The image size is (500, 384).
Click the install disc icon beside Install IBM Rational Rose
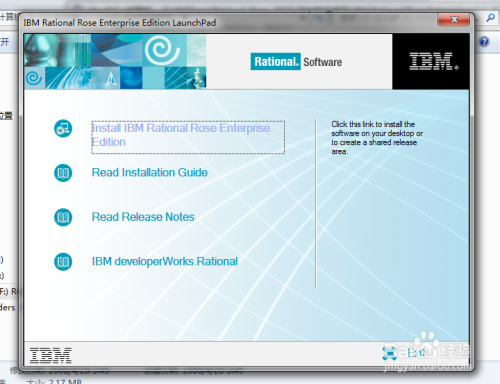point(63,128)
